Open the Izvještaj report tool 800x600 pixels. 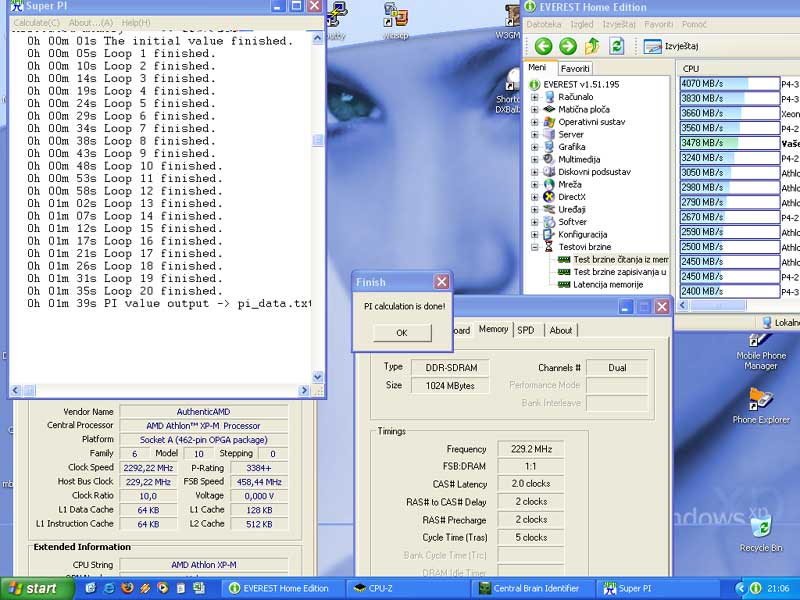tap(671, 46)
